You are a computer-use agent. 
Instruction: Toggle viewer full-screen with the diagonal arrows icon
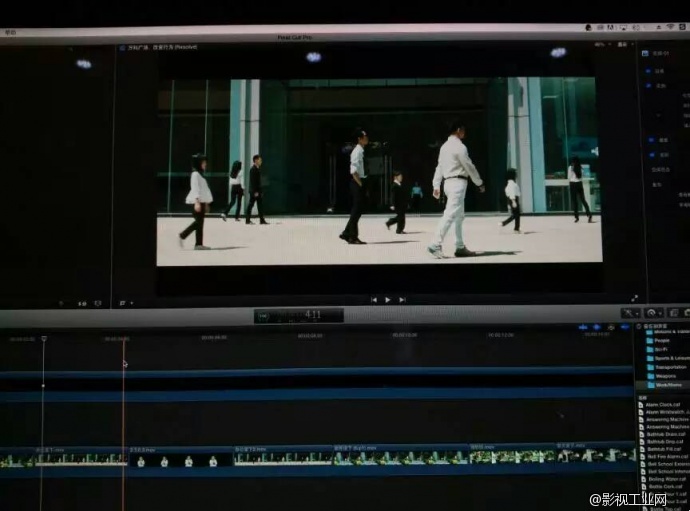(x=634, y=298)
